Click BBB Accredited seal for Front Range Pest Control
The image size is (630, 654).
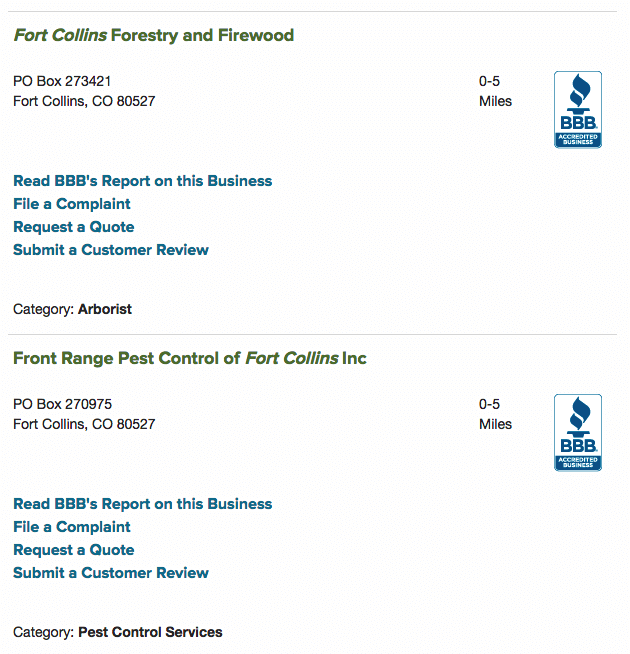578,433
